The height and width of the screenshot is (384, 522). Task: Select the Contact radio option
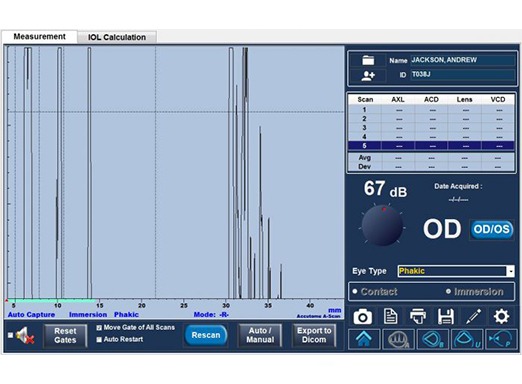(x=355, y=292)
